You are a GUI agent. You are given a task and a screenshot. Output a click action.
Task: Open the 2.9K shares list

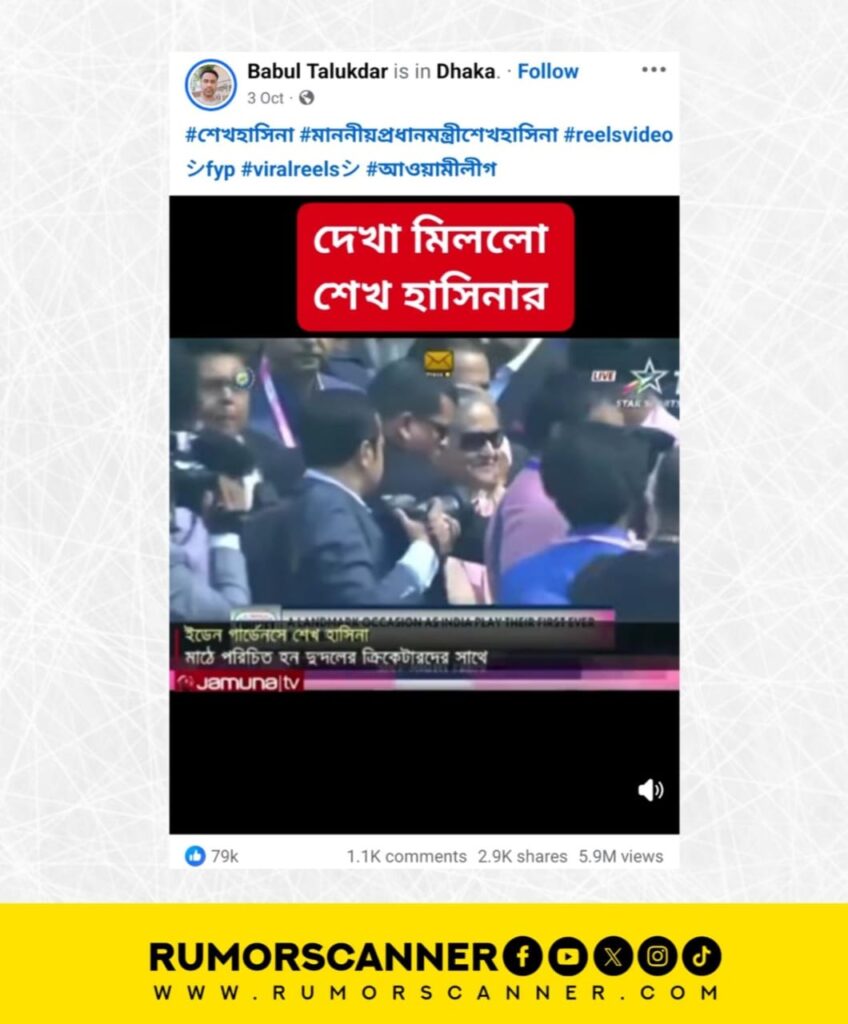pyautogui.click(x=522, y=856)
